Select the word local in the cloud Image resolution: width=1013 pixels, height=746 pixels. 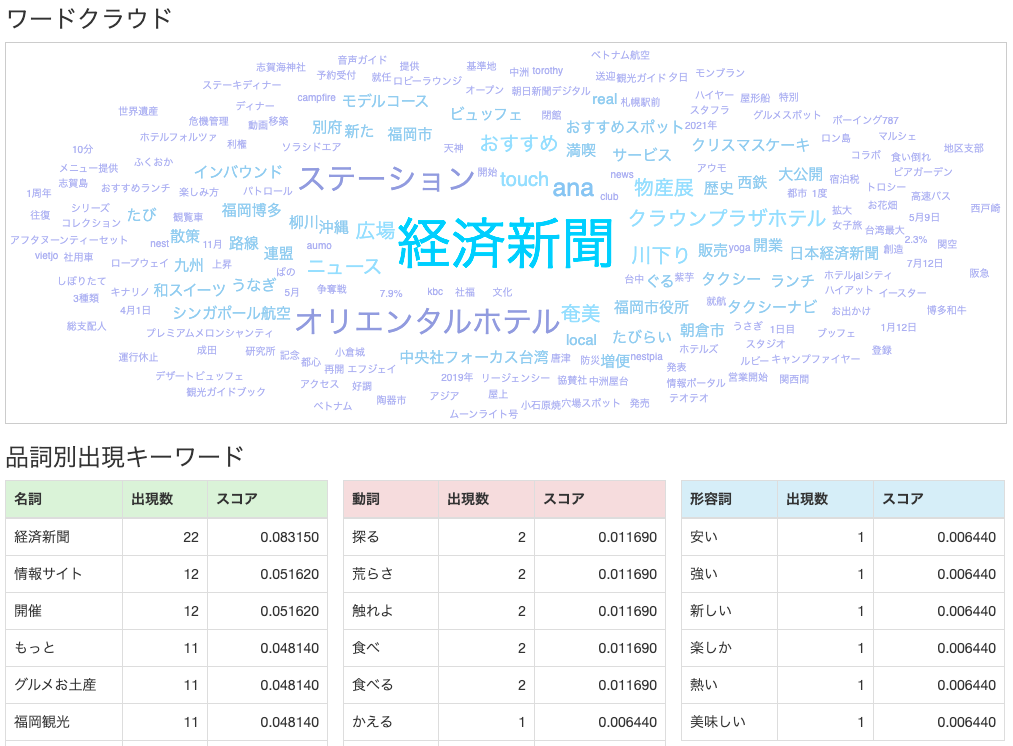[x=581, y=340]
